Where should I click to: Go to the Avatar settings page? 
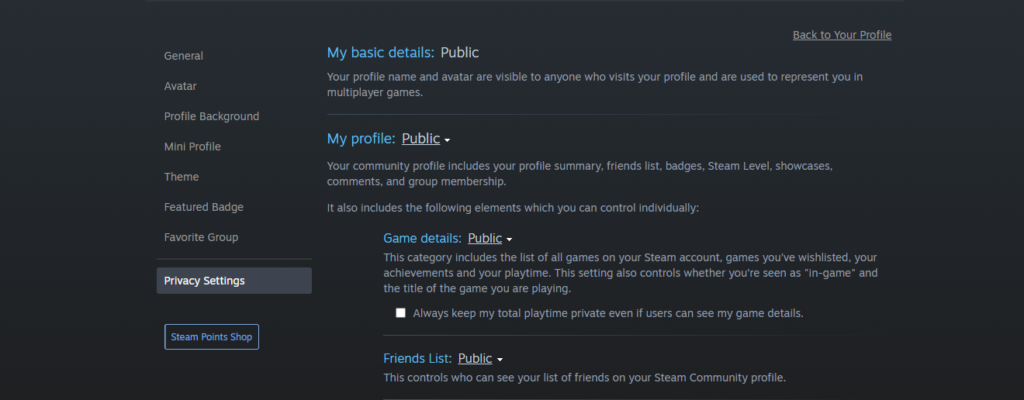pyautogui.click(x=180, y=86)
